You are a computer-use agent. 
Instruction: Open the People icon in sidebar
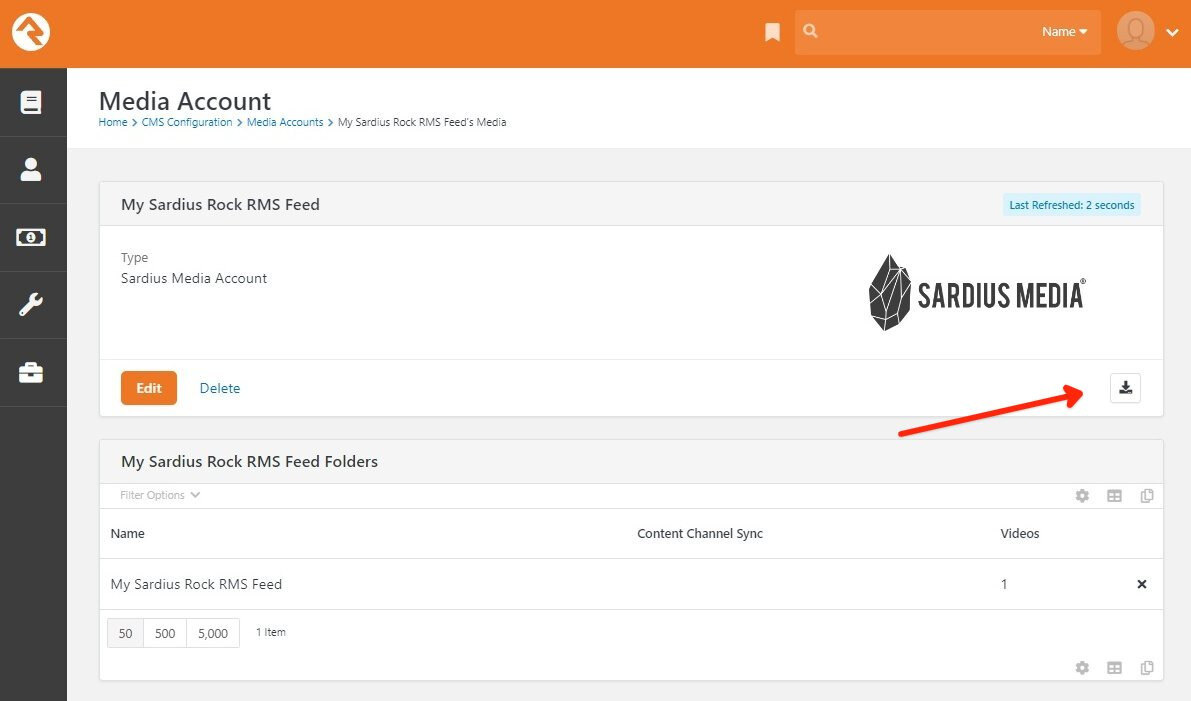30,169
